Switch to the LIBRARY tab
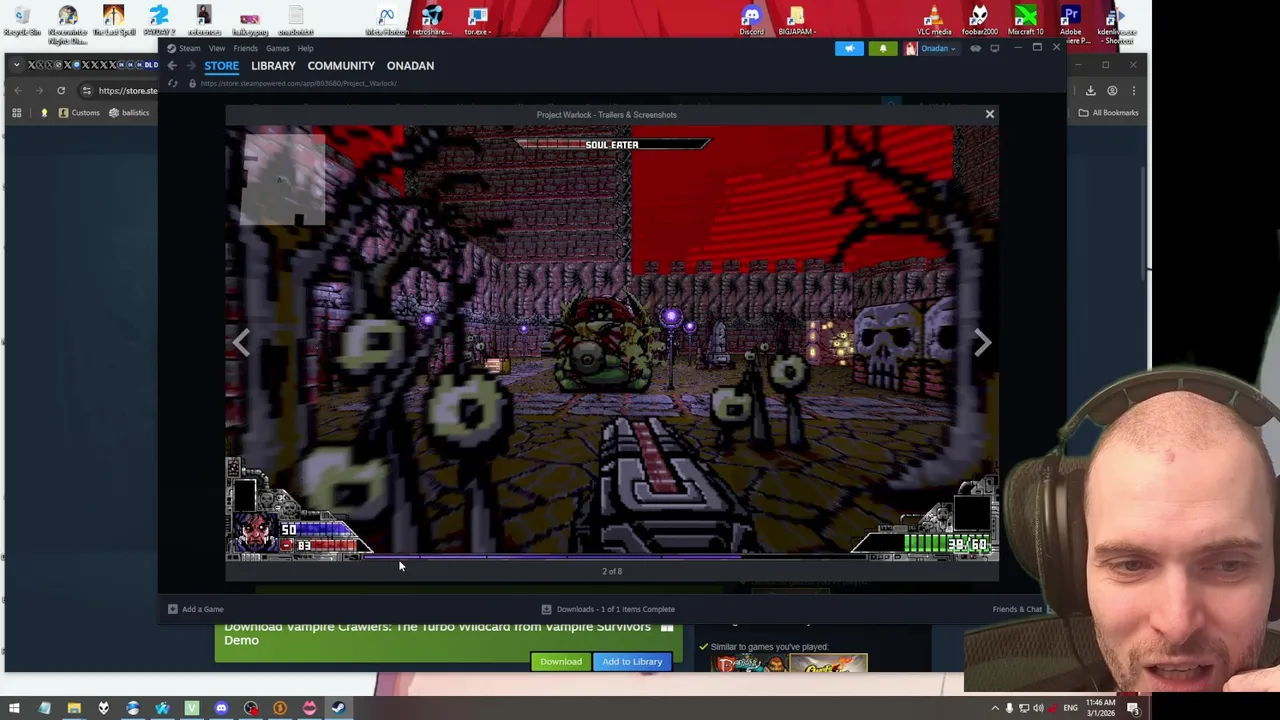 (x=273, y=66)
